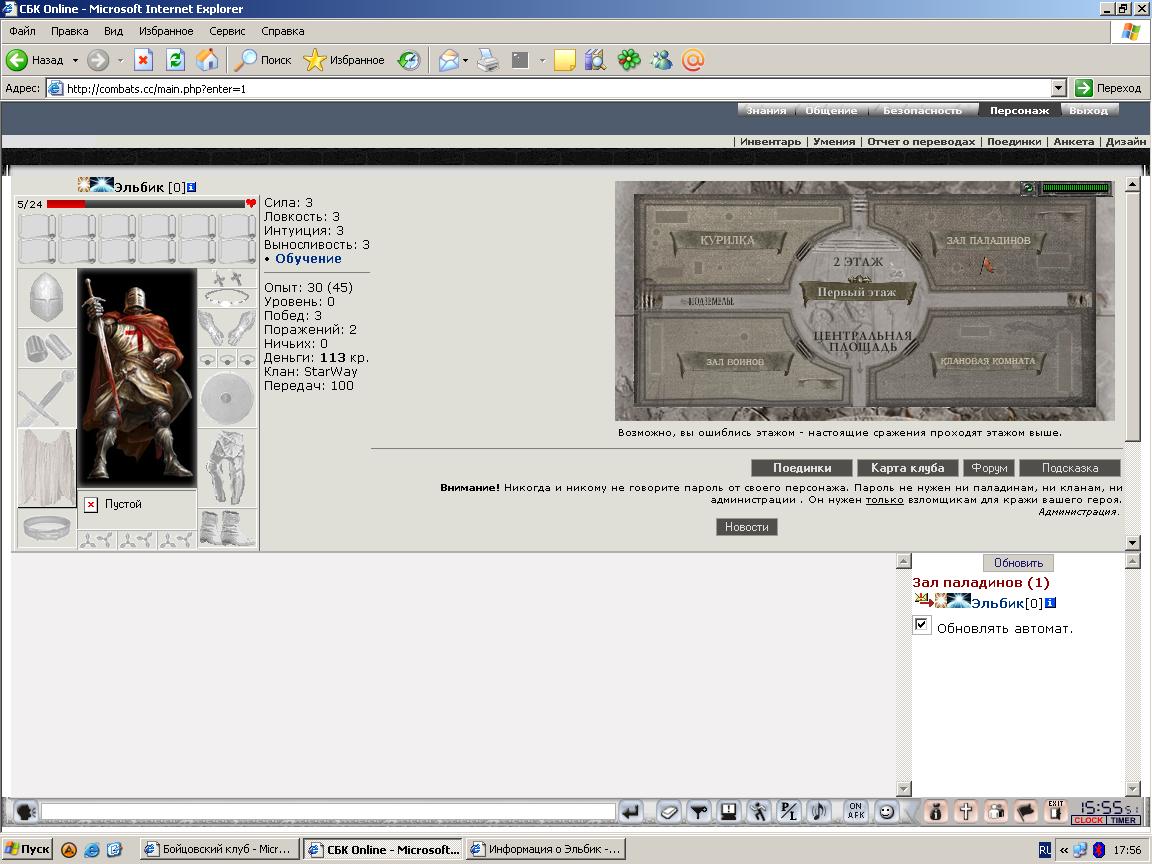Click the sound note icon in chat bar
1152x864 pixels.
coord(818,812)
